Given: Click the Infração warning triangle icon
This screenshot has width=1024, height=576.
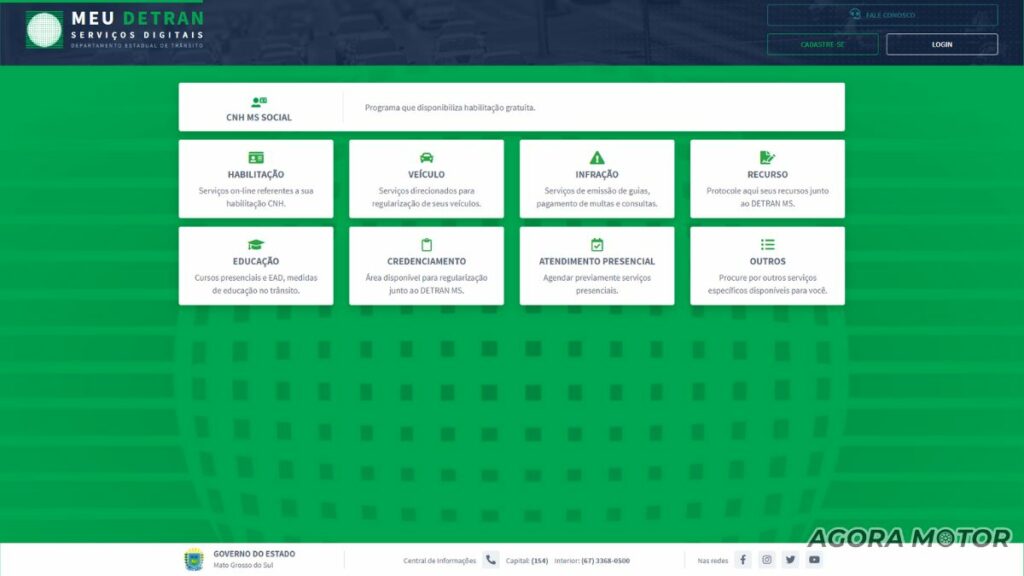Looking at the screenshot, I should coord(597,158).
